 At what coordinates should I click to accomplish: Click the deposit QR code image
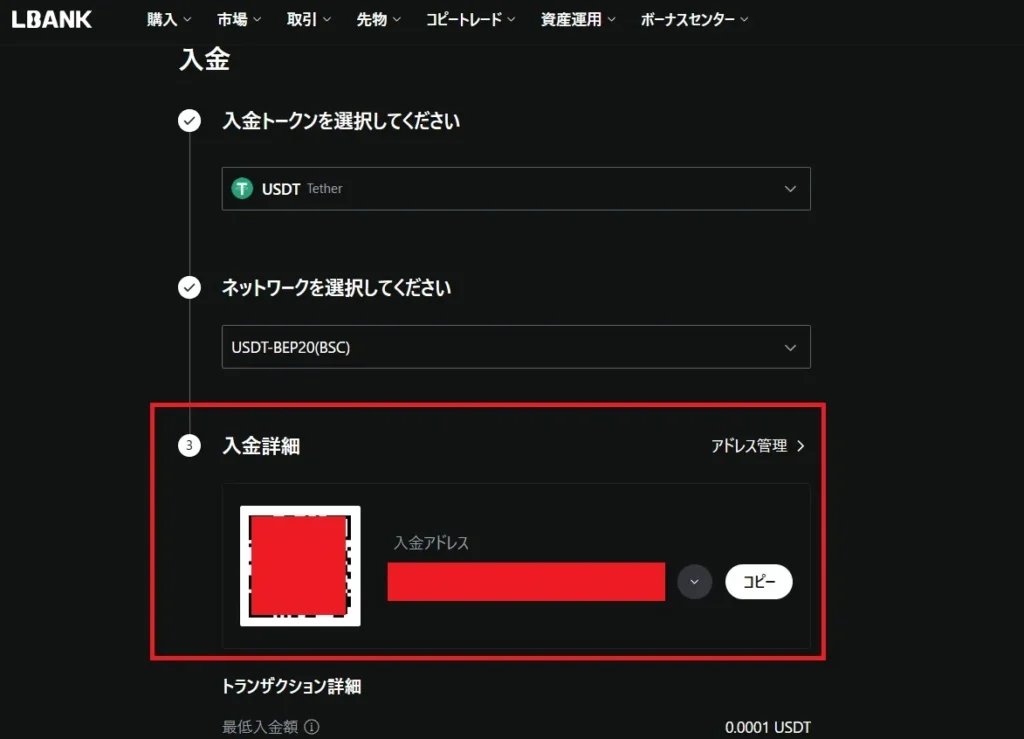click(x=300, y=566)
